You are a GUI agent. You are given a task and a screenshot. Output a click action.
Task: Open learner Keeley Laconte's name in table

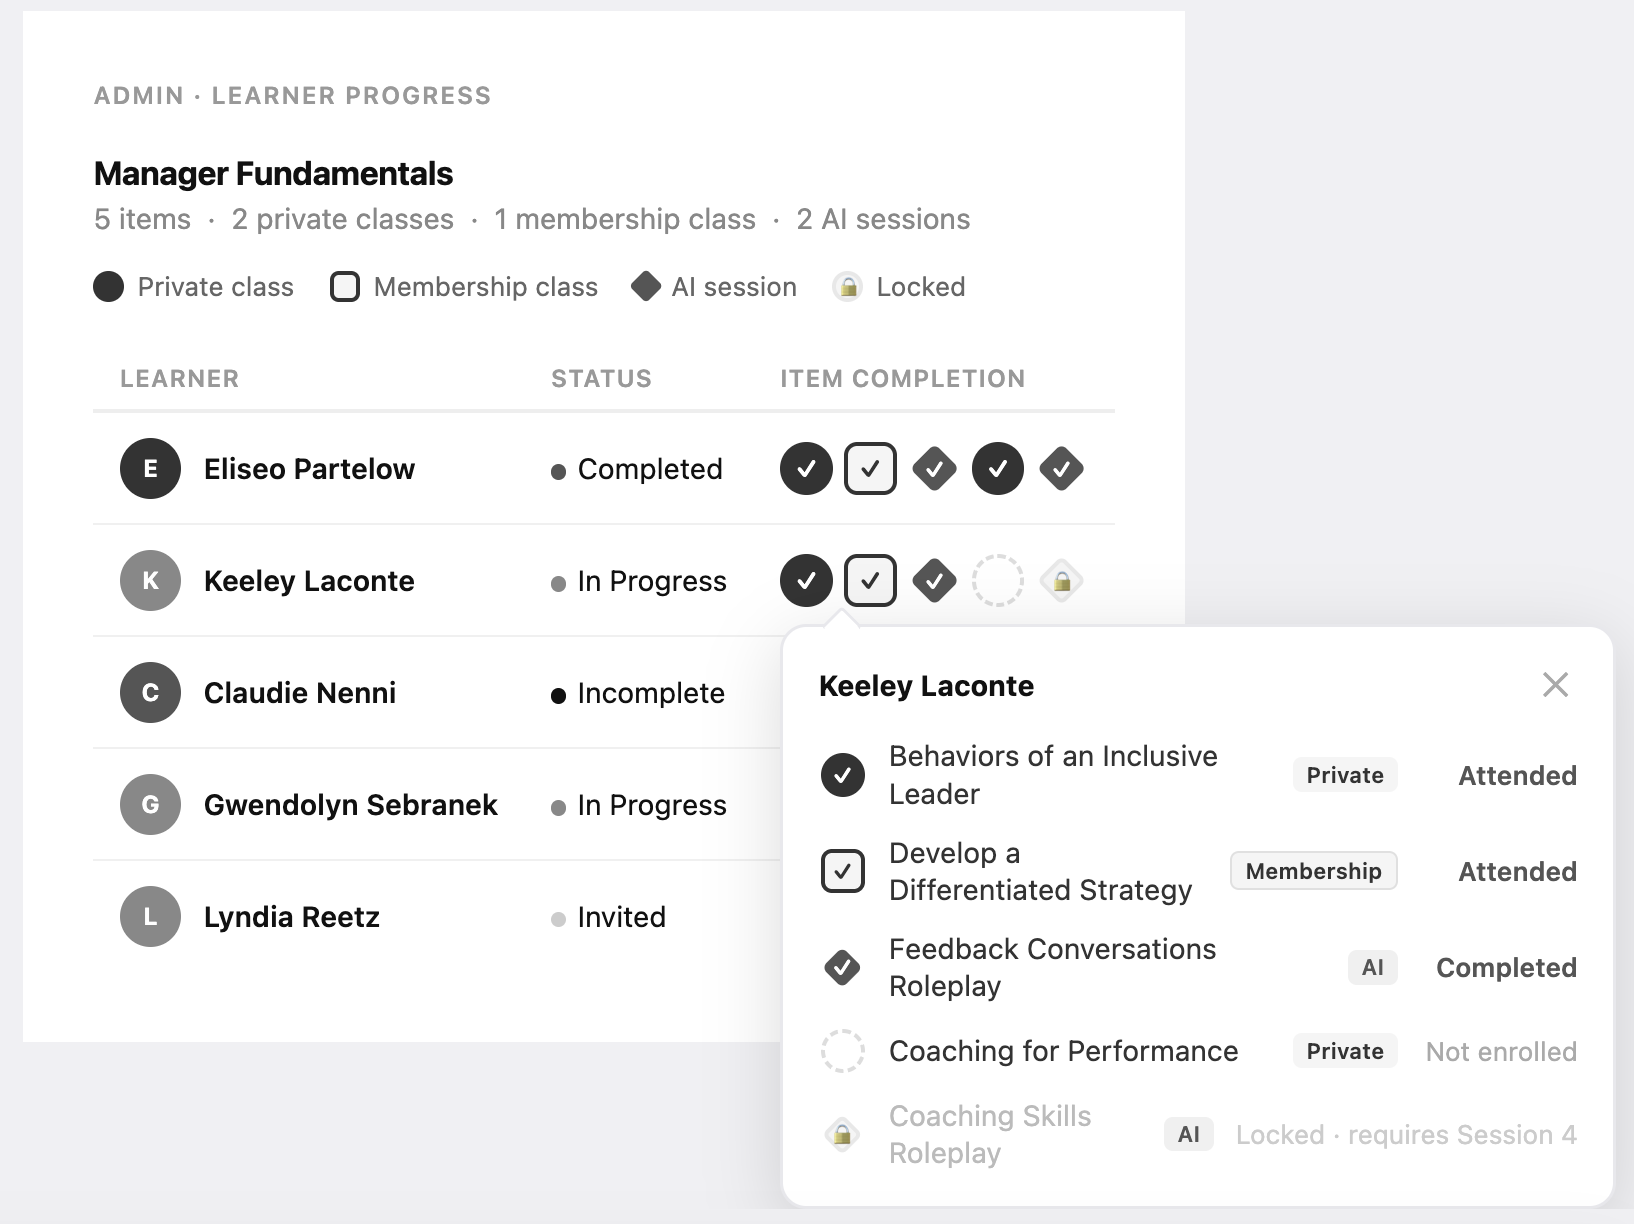tap(309, 581)
